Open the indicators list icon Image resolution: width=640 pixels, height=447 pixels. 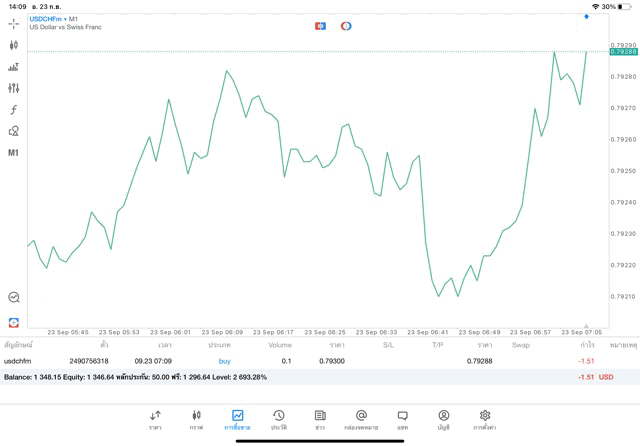point(13,67)
